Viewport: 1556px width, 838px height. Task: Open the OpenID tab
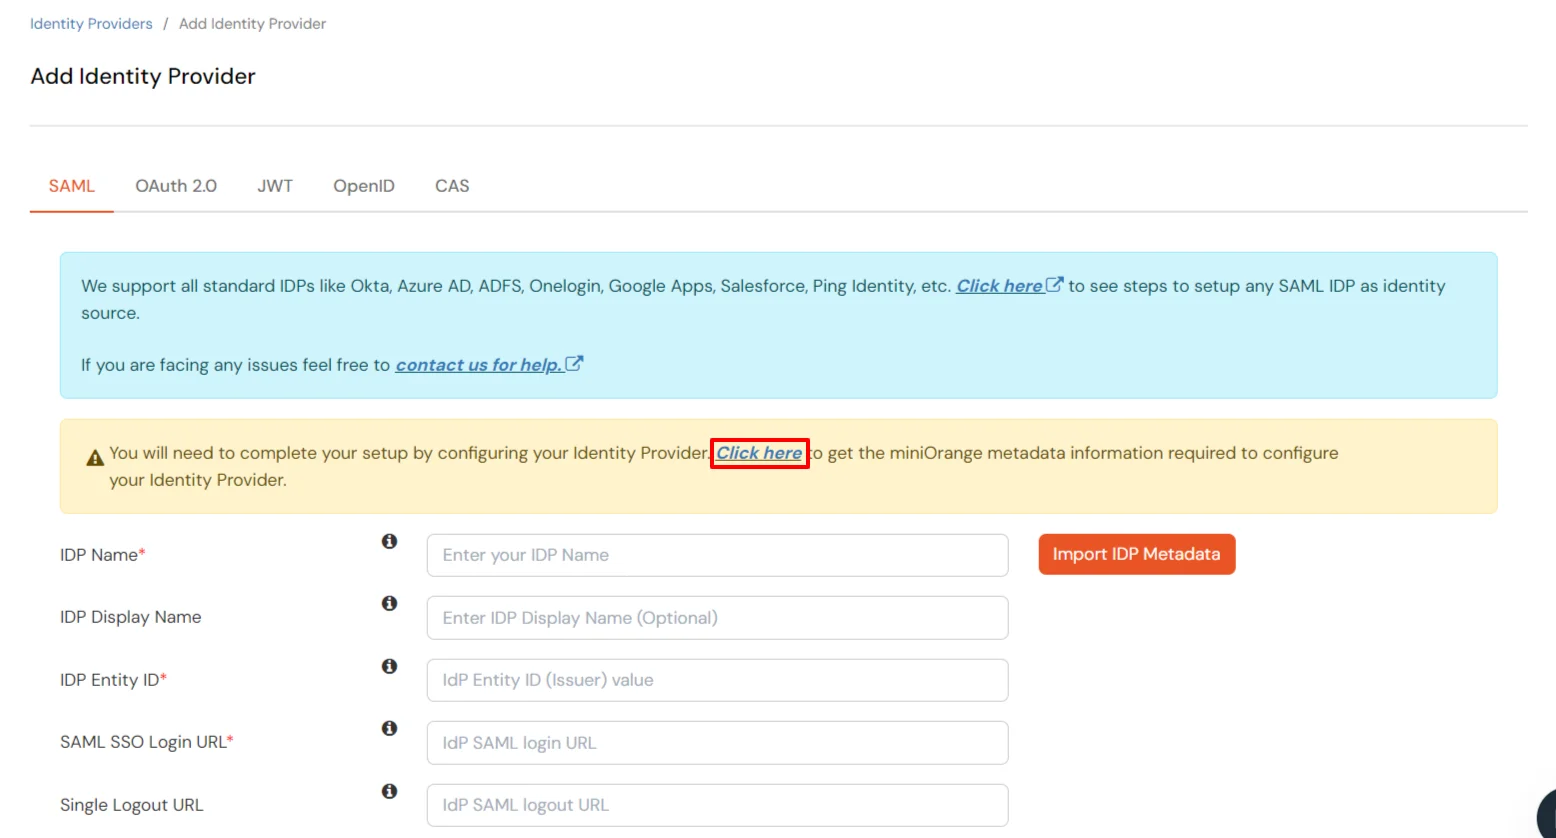point(363,185)
